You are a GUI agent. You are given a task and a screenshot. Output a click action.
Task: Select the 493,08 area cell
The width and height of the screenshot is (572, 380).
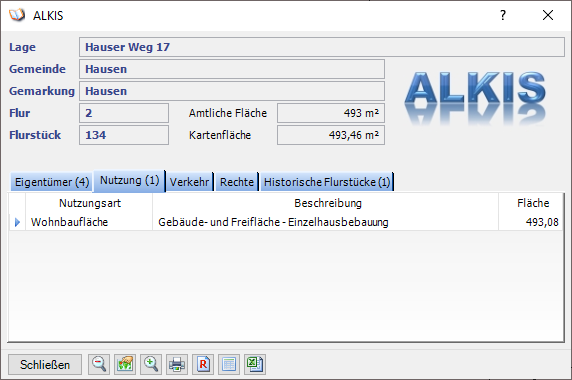point(531,222)
